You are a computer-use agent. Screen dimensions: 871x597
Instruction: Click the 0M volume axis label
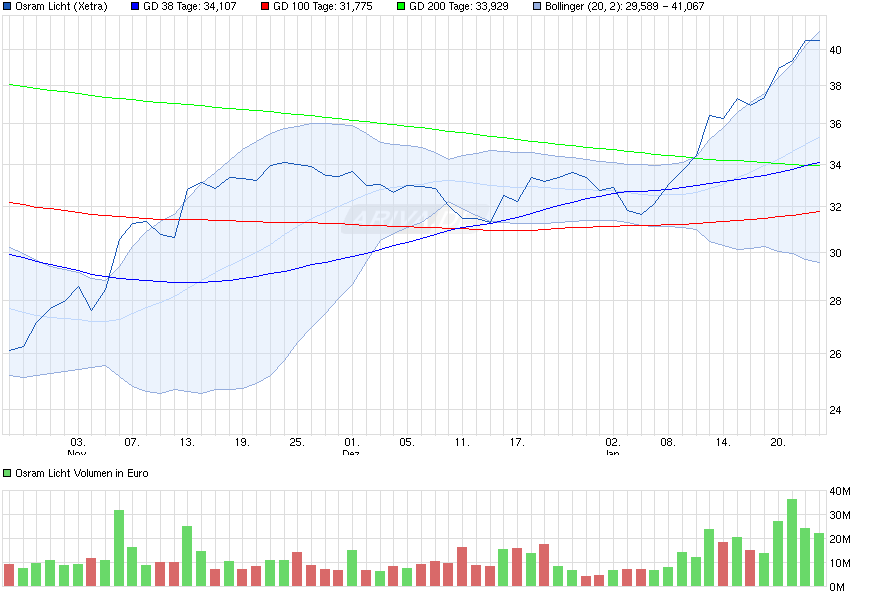(x=837, y=587)
